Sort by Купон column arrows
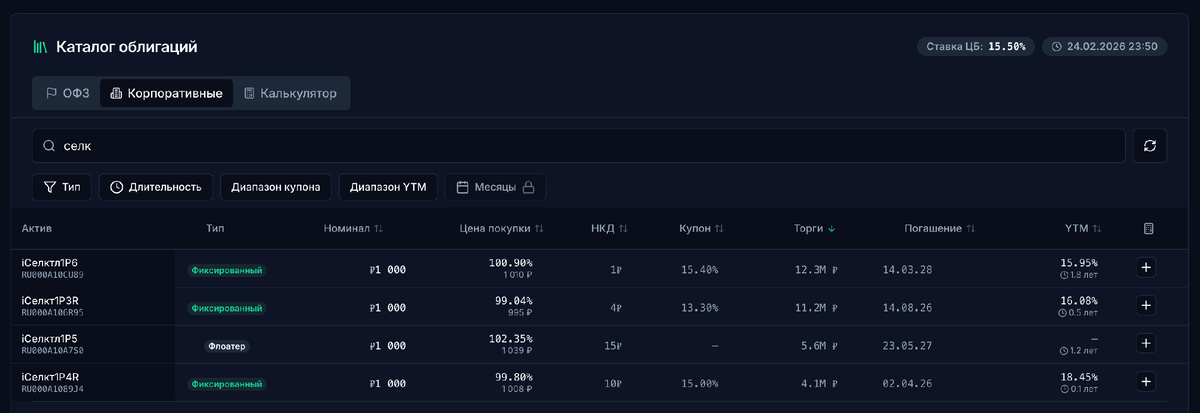 point(720,229)
